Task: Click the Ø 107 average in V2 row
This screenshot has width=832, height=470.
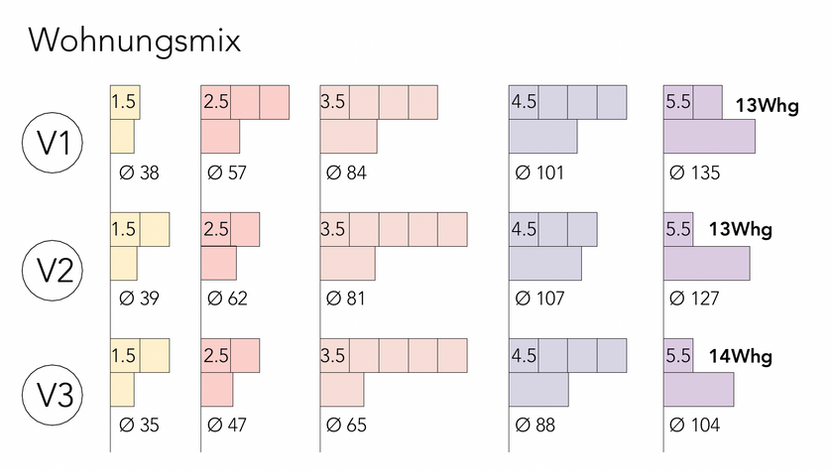Action: pyautogui.click(x=540, y=299)
